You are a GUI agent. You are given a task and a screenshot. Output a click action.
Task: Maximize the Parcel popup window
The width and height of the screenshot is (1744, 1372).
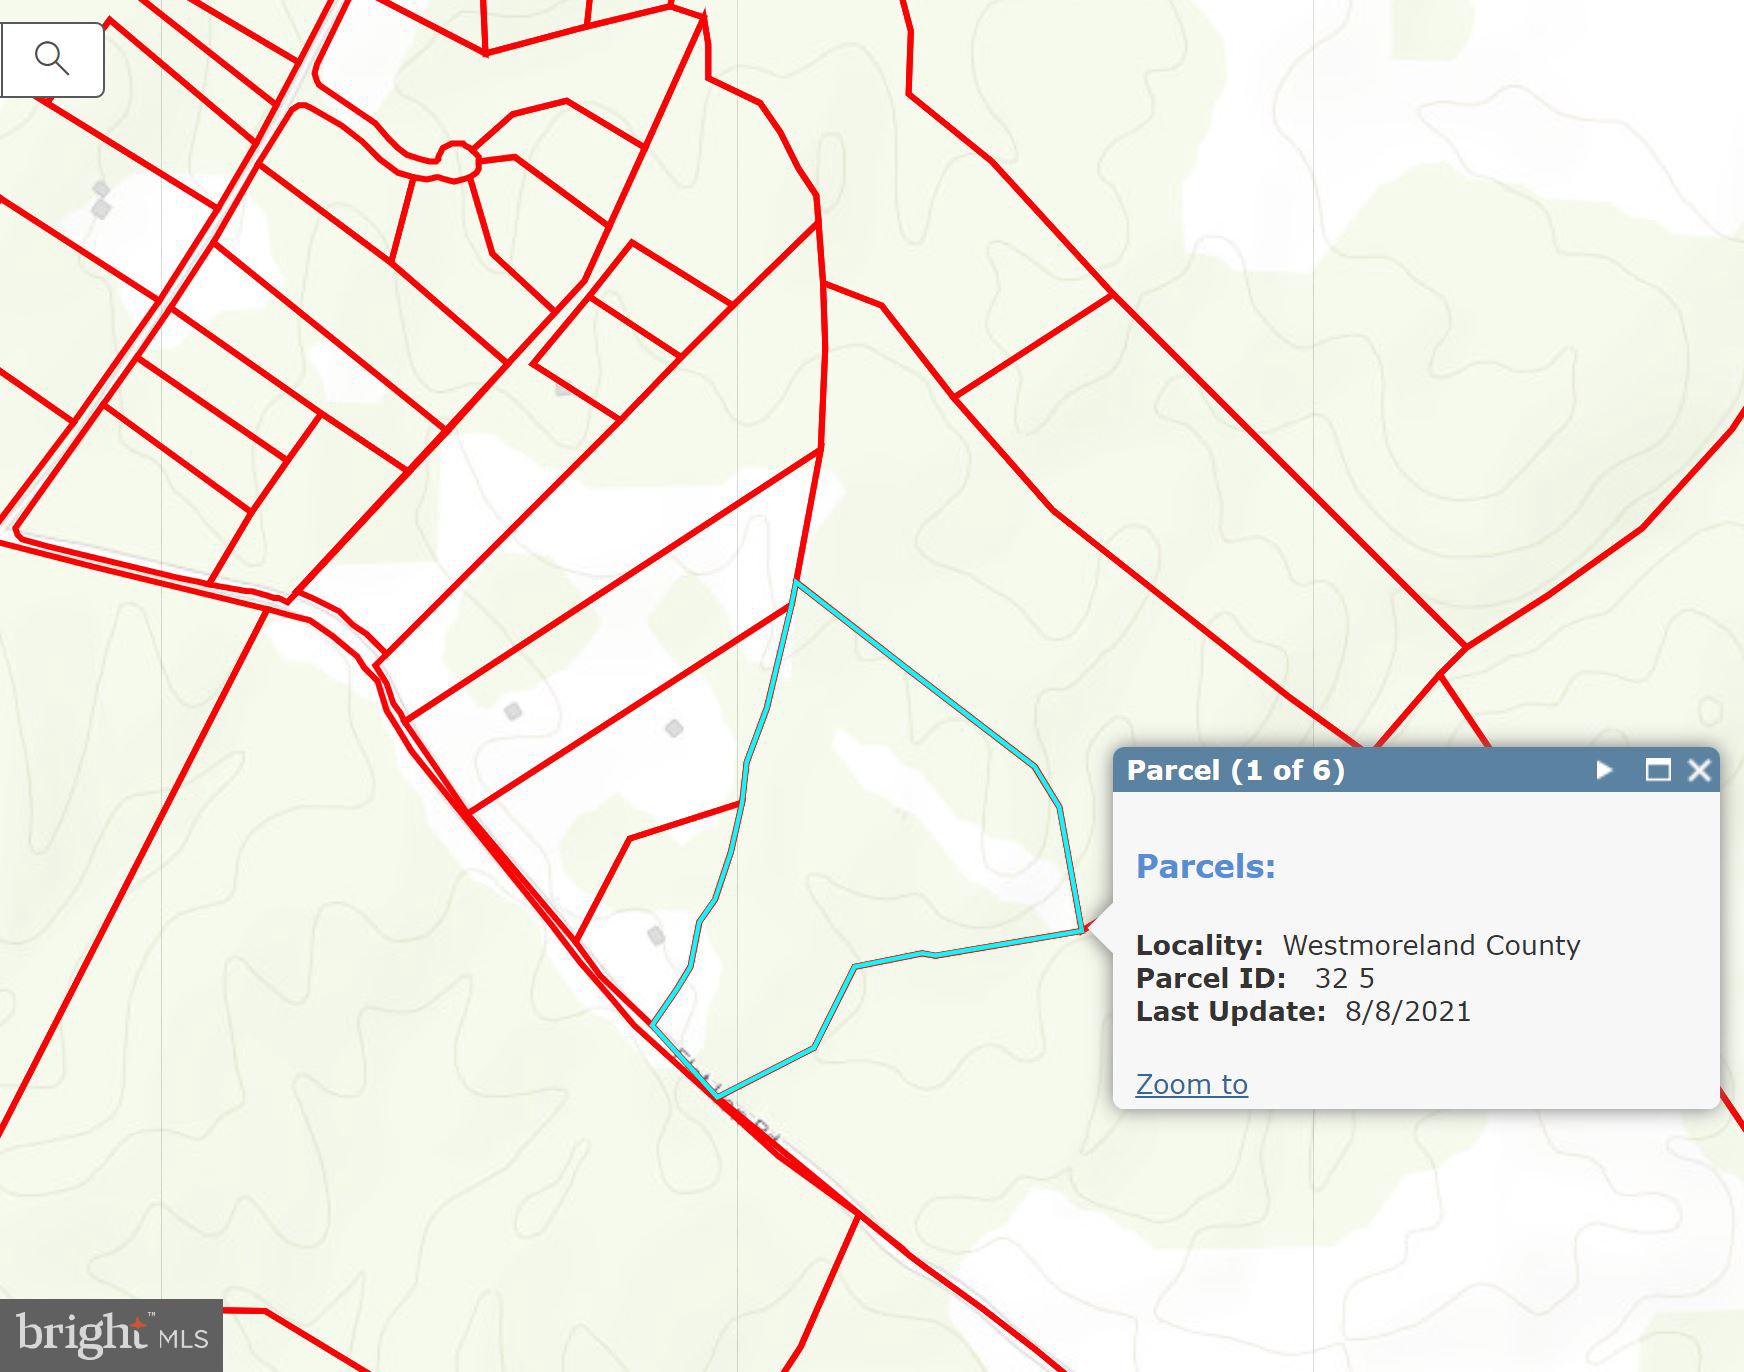tap(1658, 770)
